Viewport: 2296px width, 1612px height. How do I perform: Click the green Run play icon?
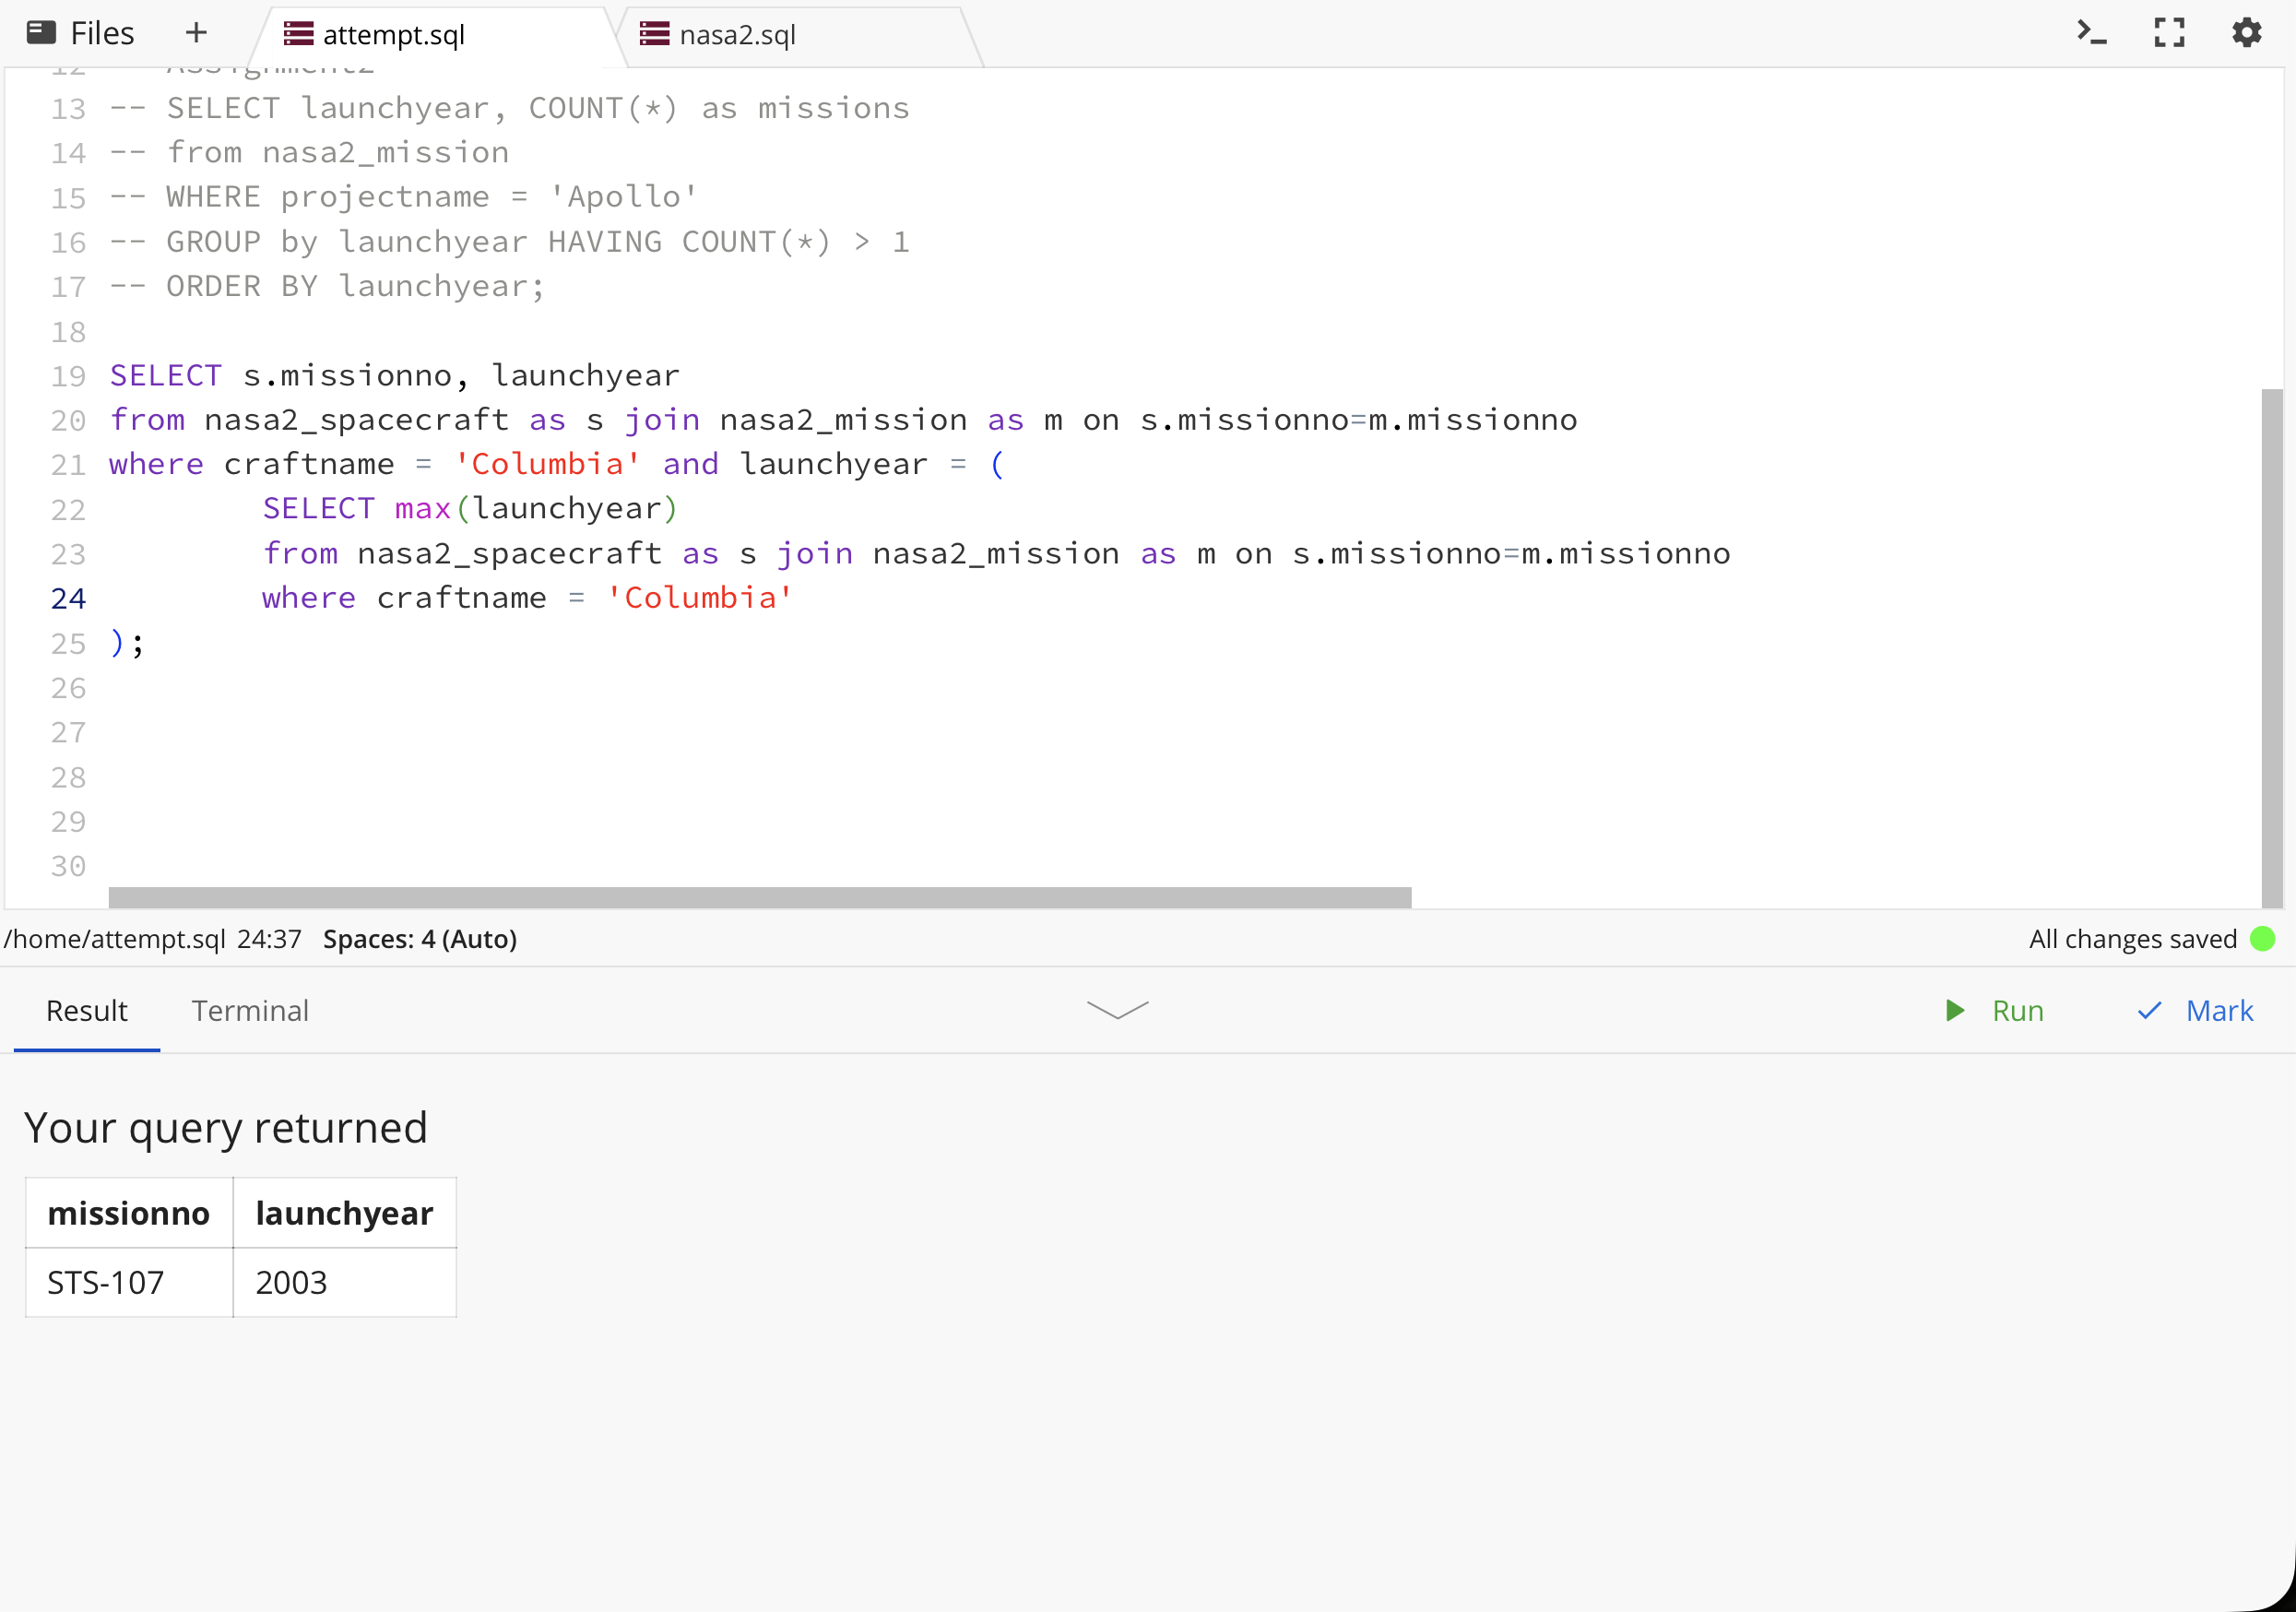click(1955, 1010)
